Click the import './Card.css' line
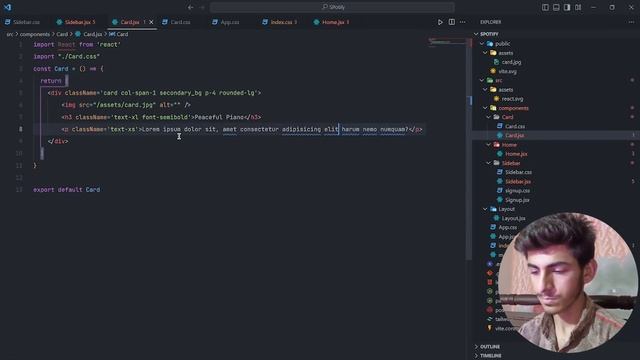The height and width of the screenshot is (360, 640). pos(67,57)
